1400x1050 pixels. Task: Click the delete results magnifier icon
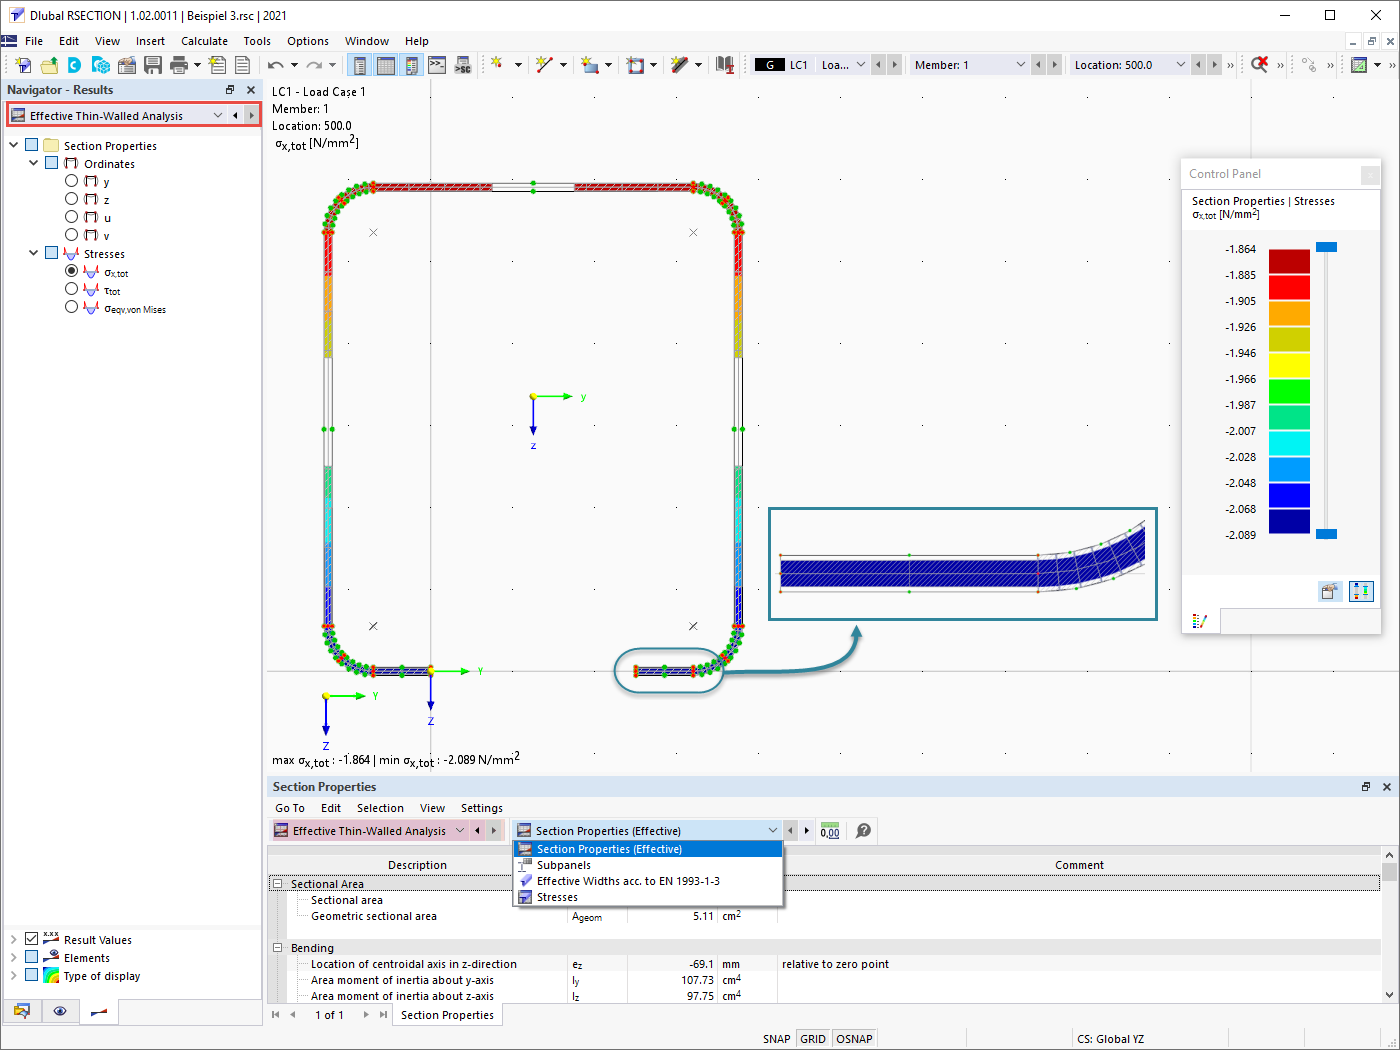(1259, 65)
